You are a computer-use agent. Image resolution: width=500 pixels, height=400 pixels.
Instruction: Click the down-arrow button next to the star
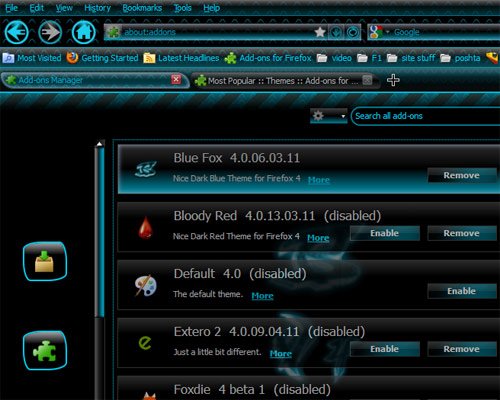point(336,32)
